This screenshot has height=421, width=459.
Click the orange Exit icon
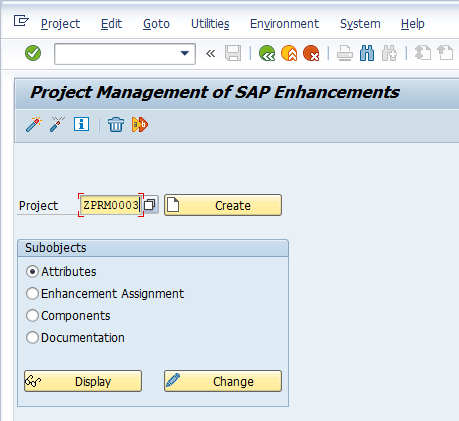click(289, 53)
